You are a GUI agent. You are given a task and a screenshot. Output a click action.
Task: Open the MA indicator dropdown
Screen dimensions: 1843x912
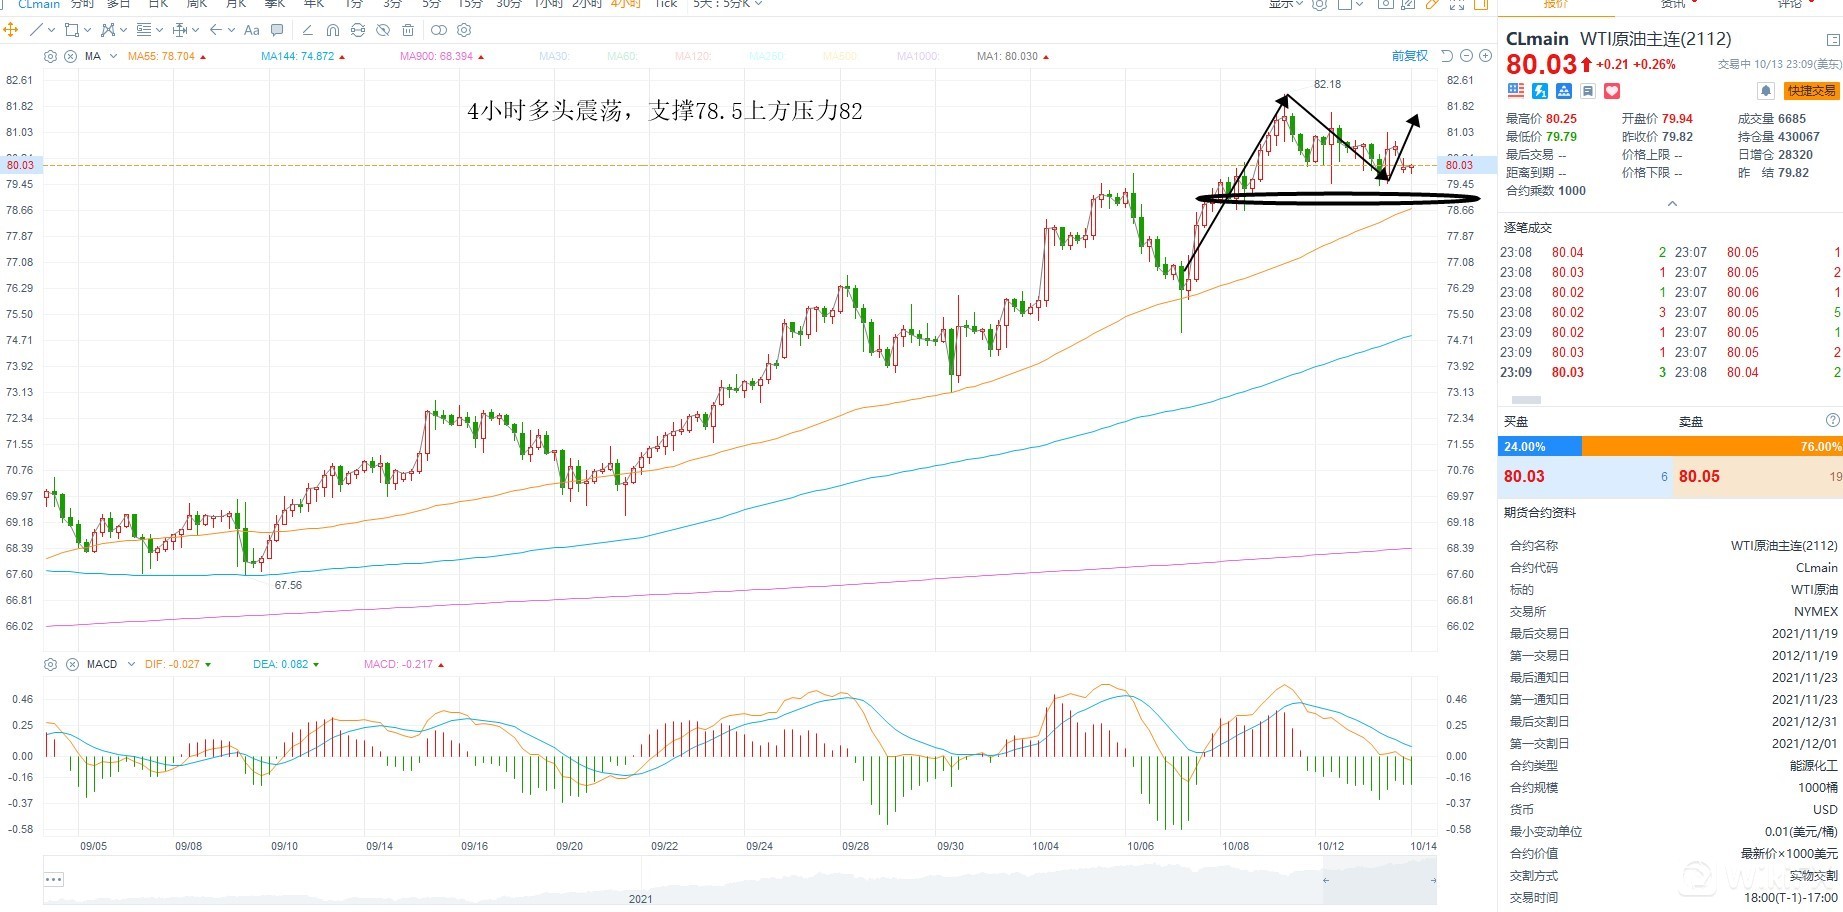113,56
